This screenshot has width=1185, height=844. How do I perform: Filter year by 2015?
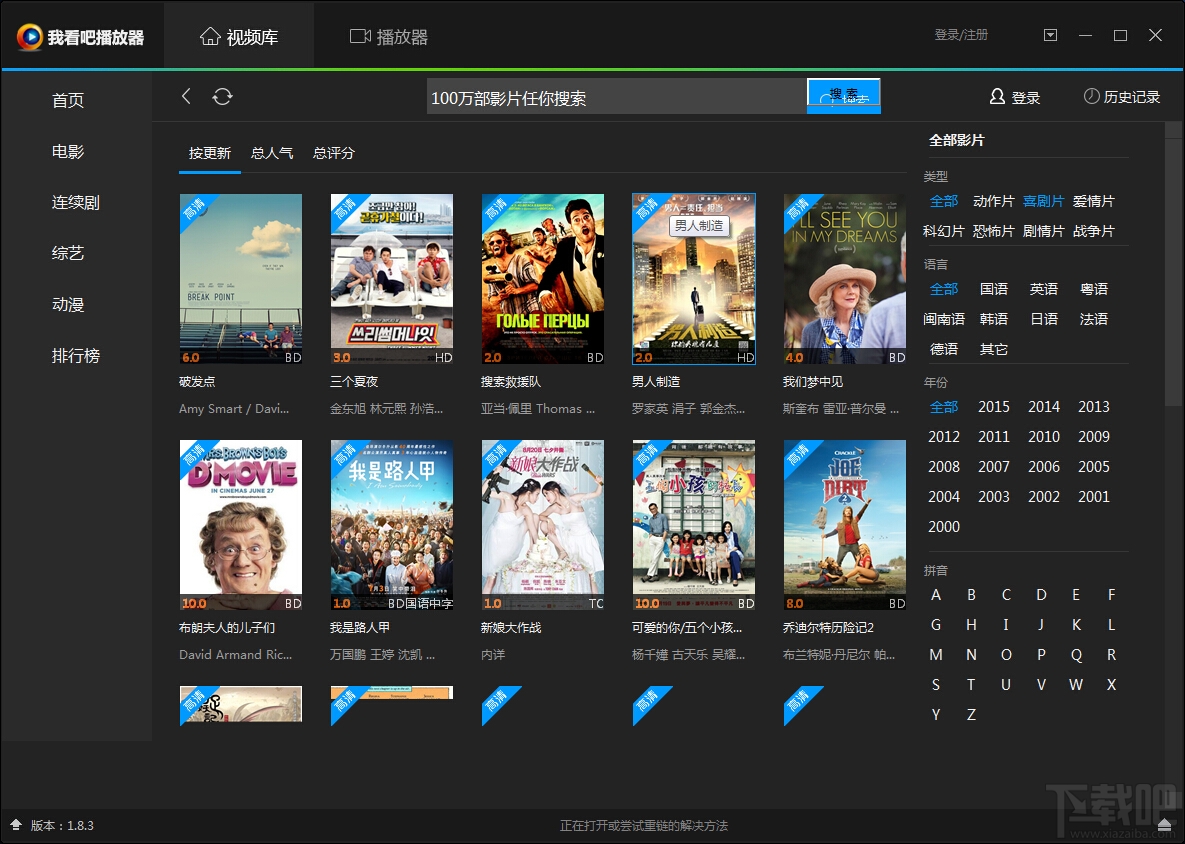(x=994, y=407)
